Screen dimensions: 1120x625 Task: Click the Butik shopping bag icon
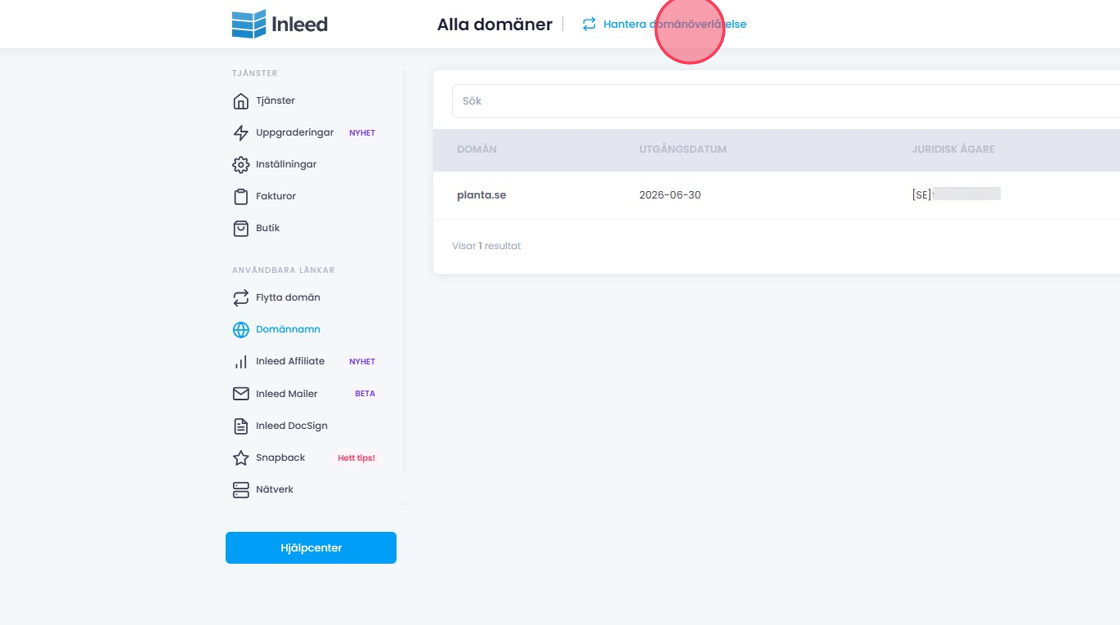(x=241, y=229)
